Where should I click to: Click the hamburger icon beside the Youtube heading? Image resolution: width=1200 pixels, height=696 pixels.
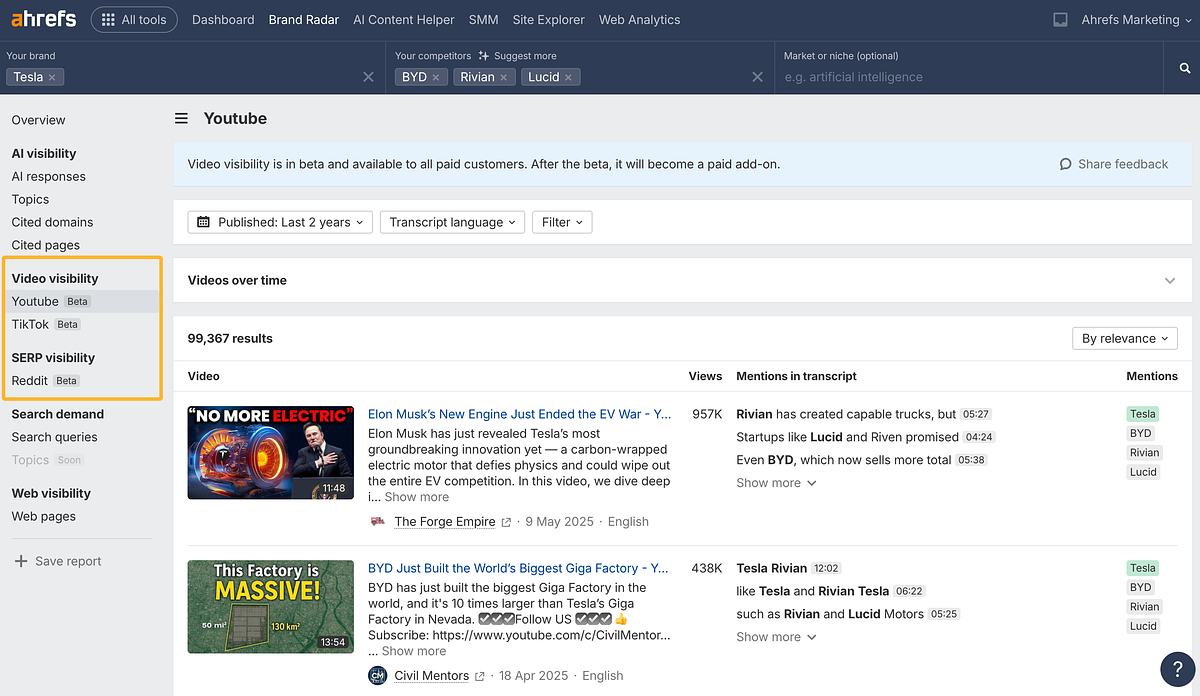pyautogui.click(x=181, y=118)
